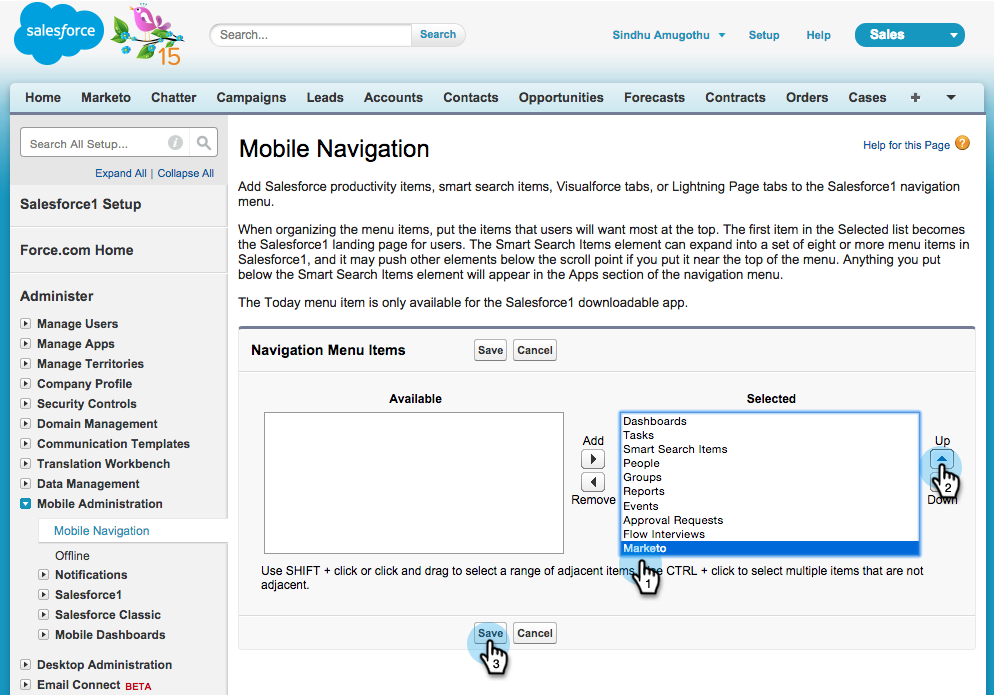Screen dimensions: 995x695
Task: Expand the Email Connect section
Action: pyautogui.click(x=25, y=684)
